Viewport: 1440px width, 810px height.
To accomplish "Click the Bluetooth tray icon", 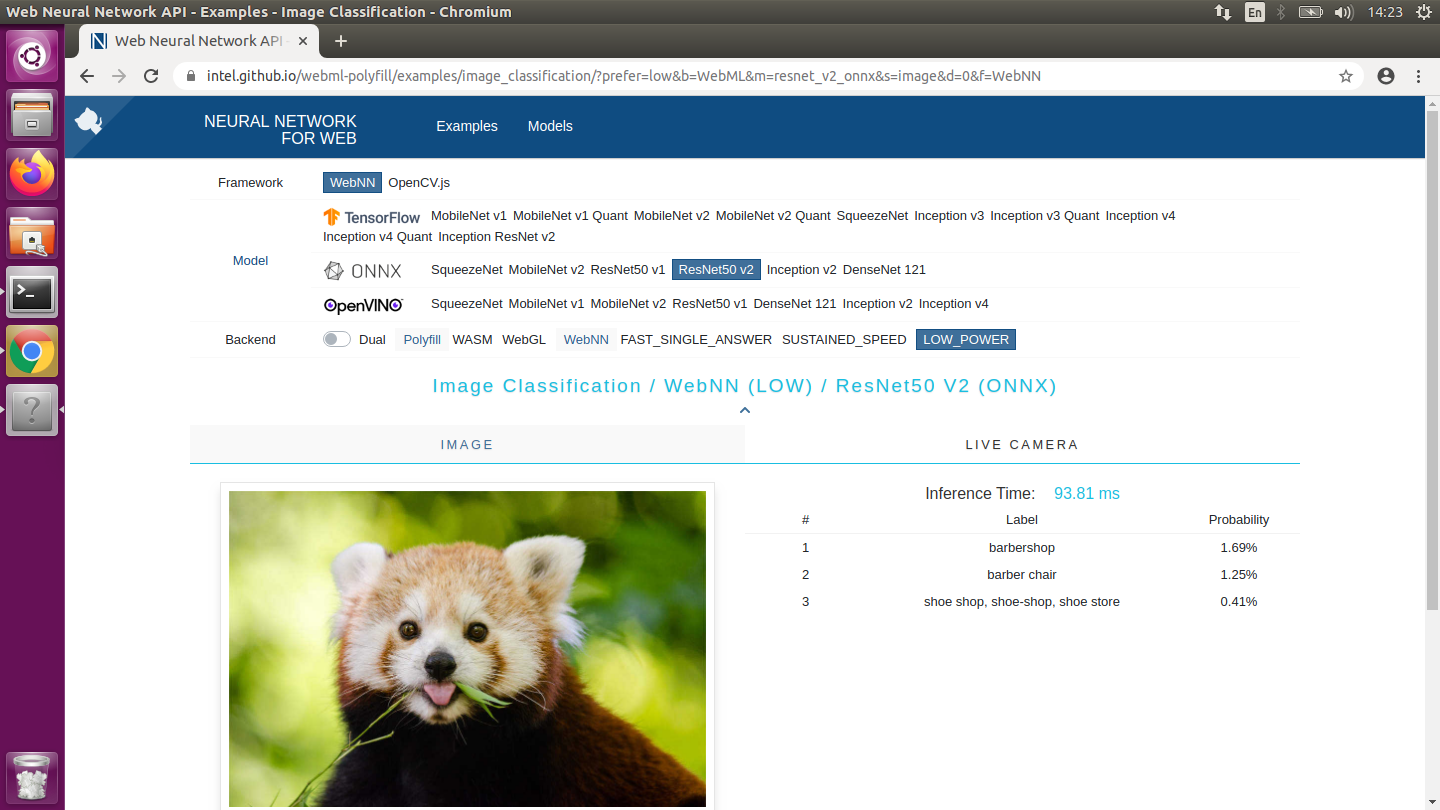I will (x=1281, y=12).
